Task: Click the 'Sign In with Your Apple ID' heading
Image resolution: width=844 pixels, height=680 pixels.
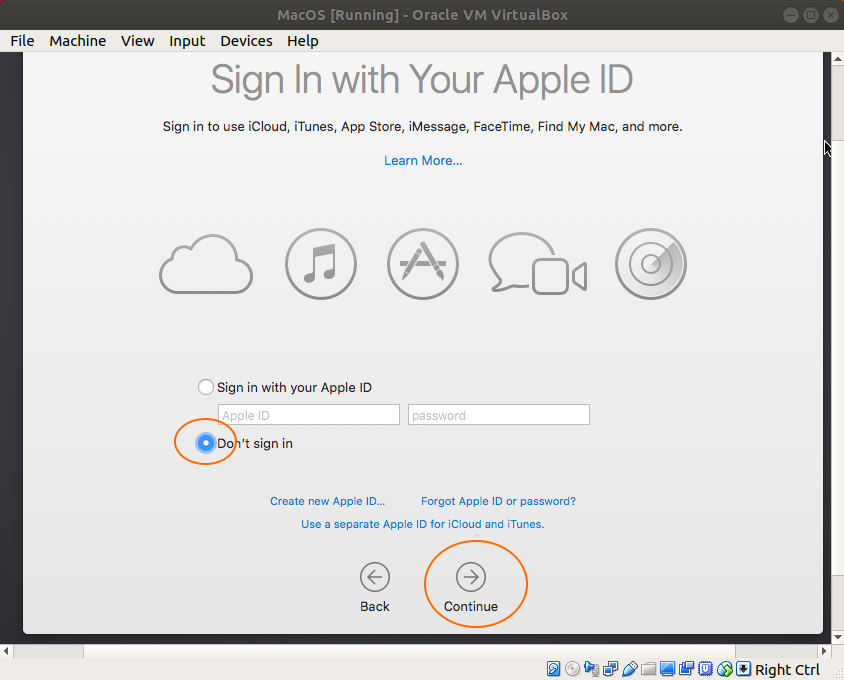Action: point(422,80)
